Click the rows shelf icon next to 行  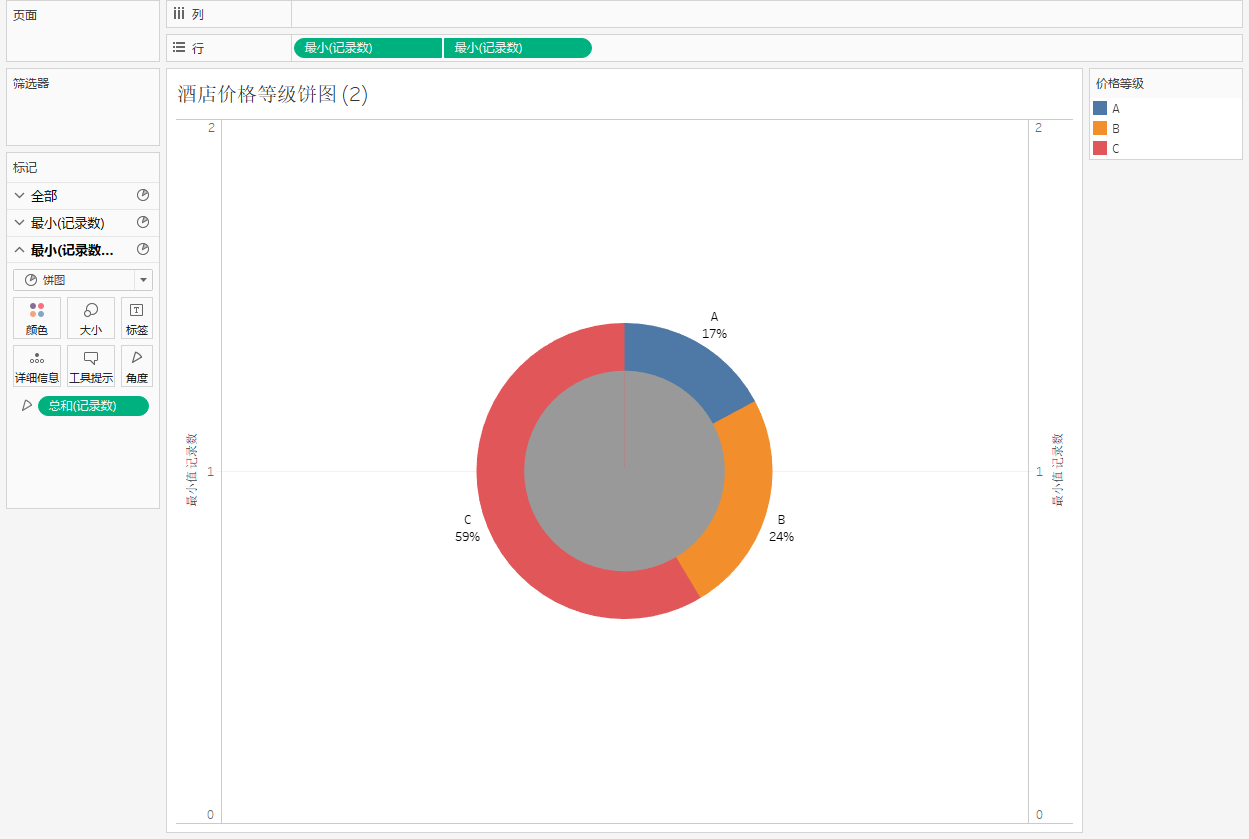pyautogui.click(x=179, y=47)
